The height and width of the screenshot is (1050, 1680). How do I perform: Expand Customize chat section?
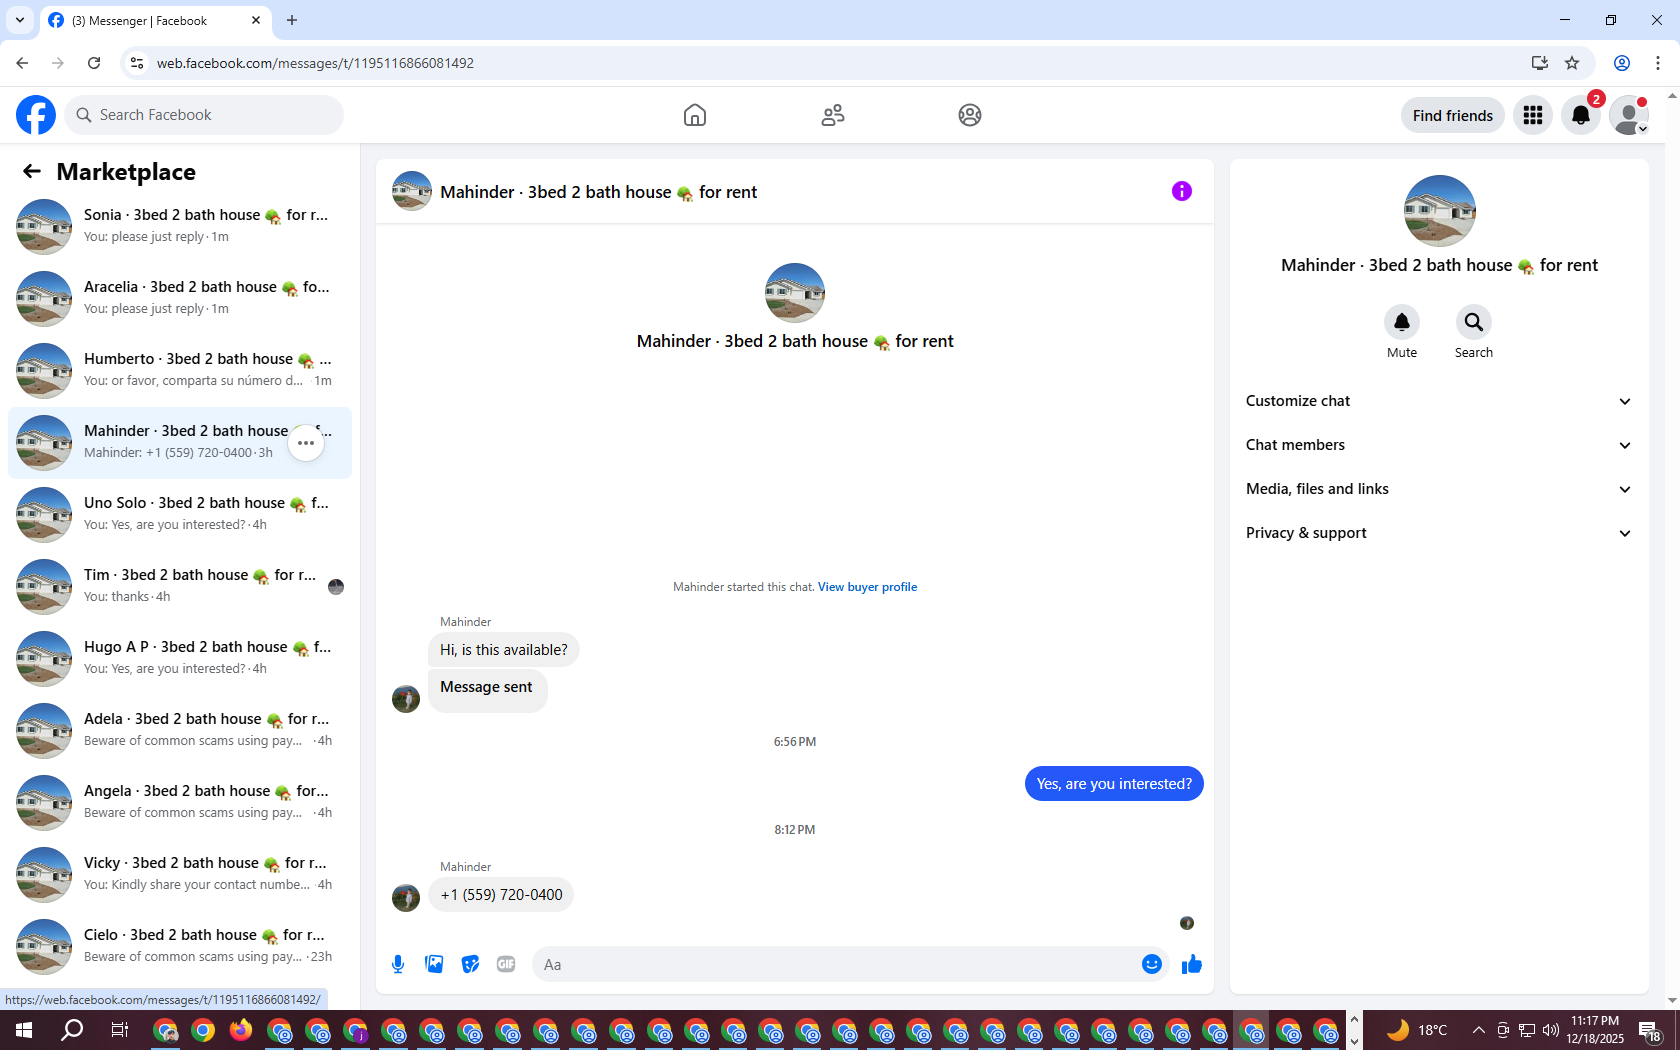[1439, 401]
